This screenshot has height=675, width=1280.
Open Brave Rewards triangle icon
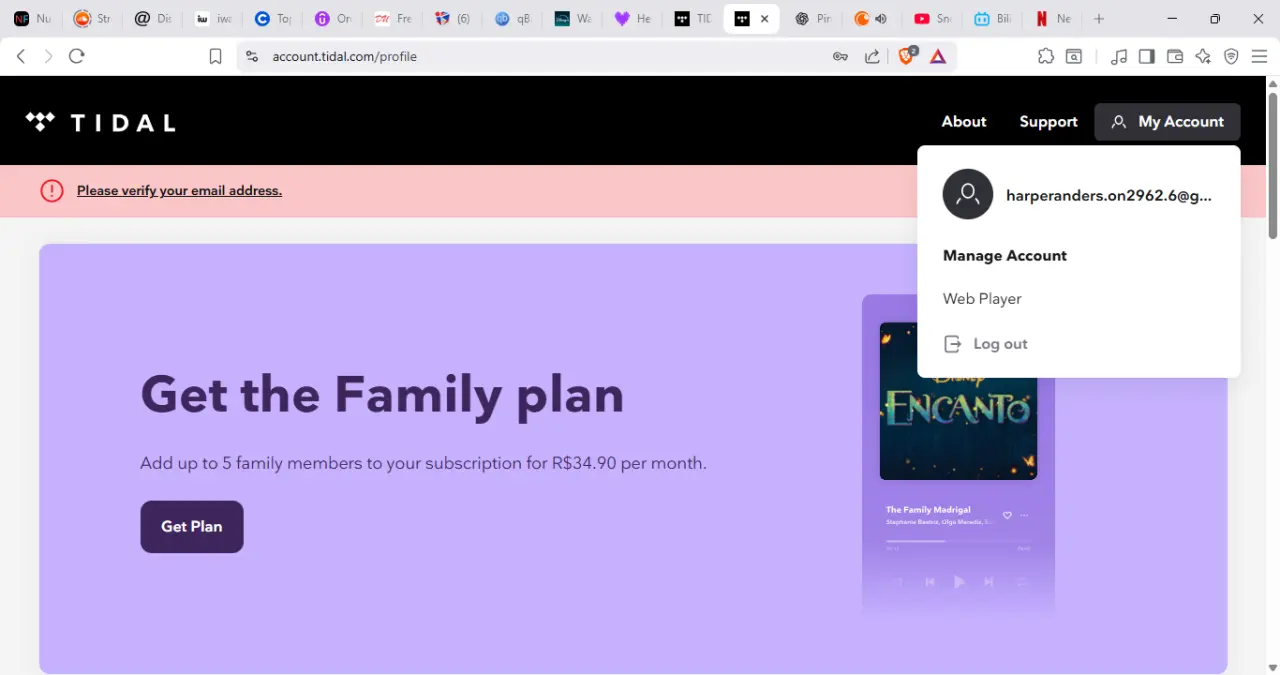point(938,57)
